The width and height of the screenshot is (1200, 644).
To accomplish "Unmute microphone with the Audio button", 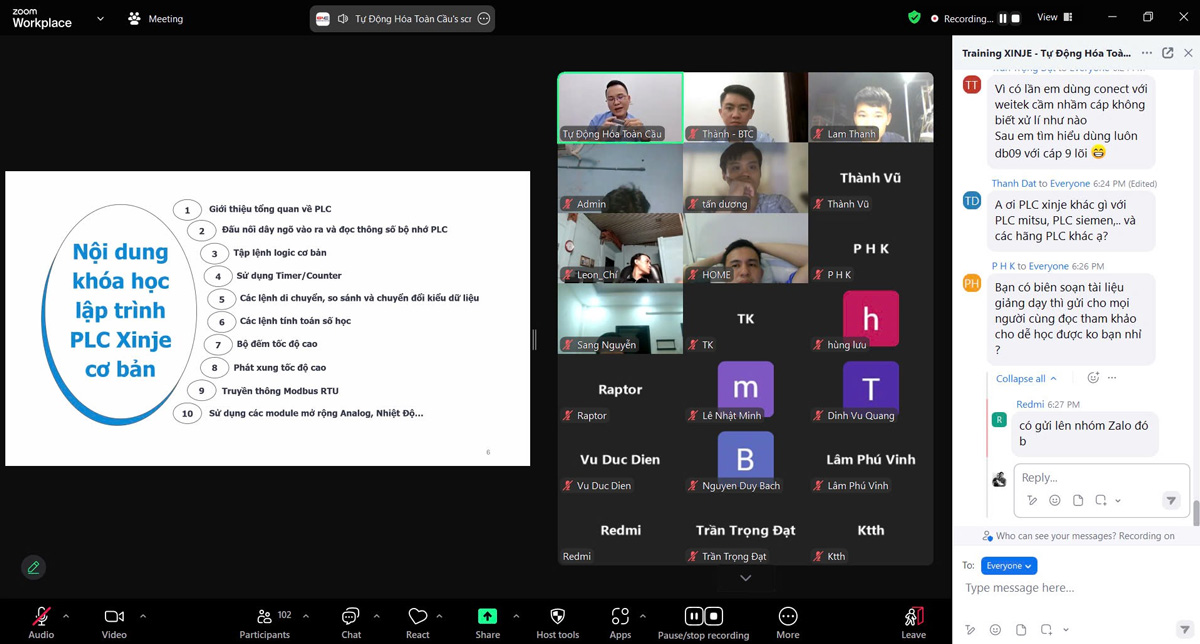I will click(41, 617).
